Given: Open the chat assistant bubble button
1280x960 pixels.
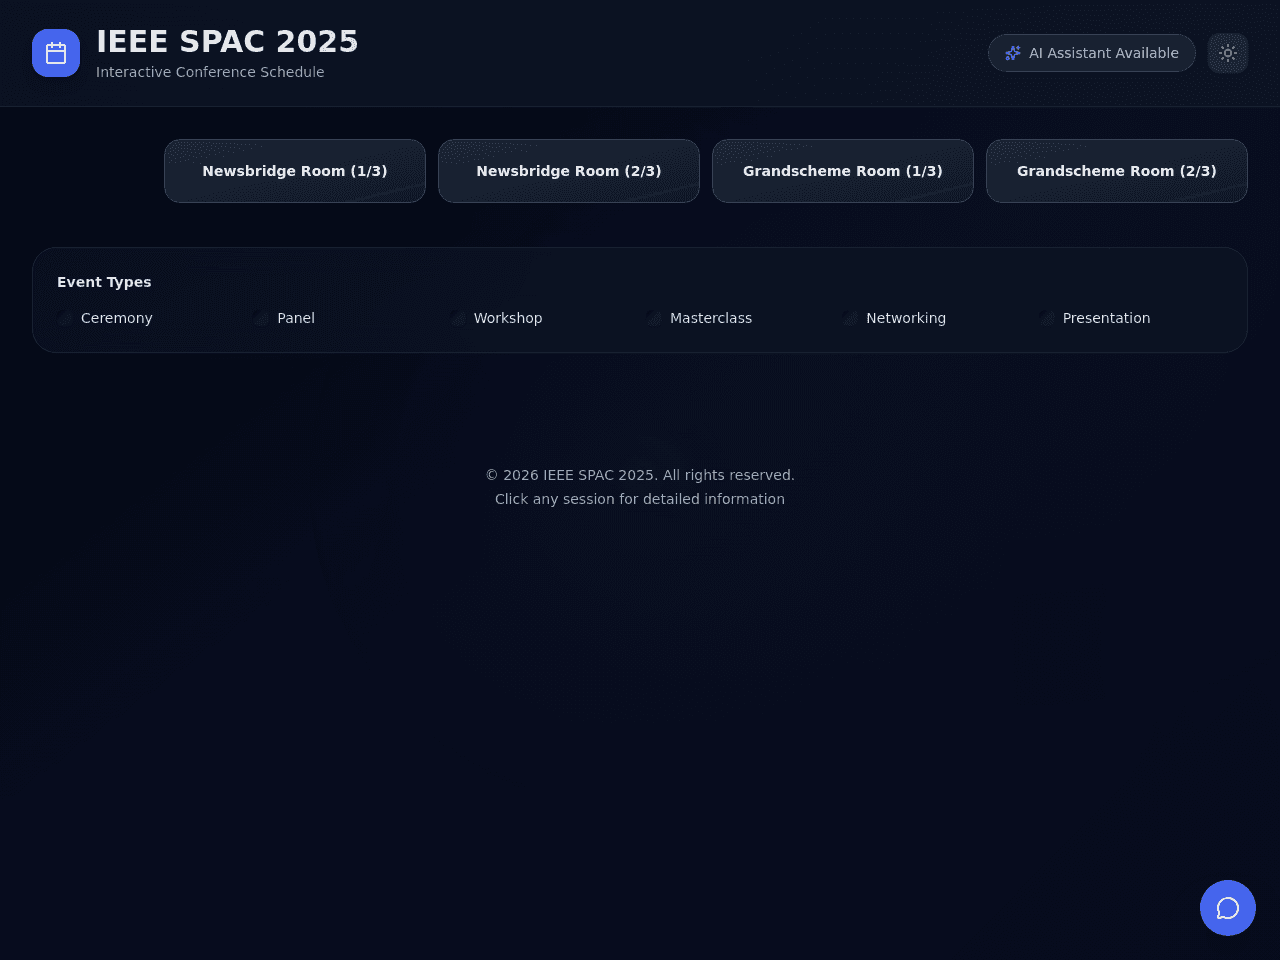Looking at the screenshot, I should pos(1228,908).
